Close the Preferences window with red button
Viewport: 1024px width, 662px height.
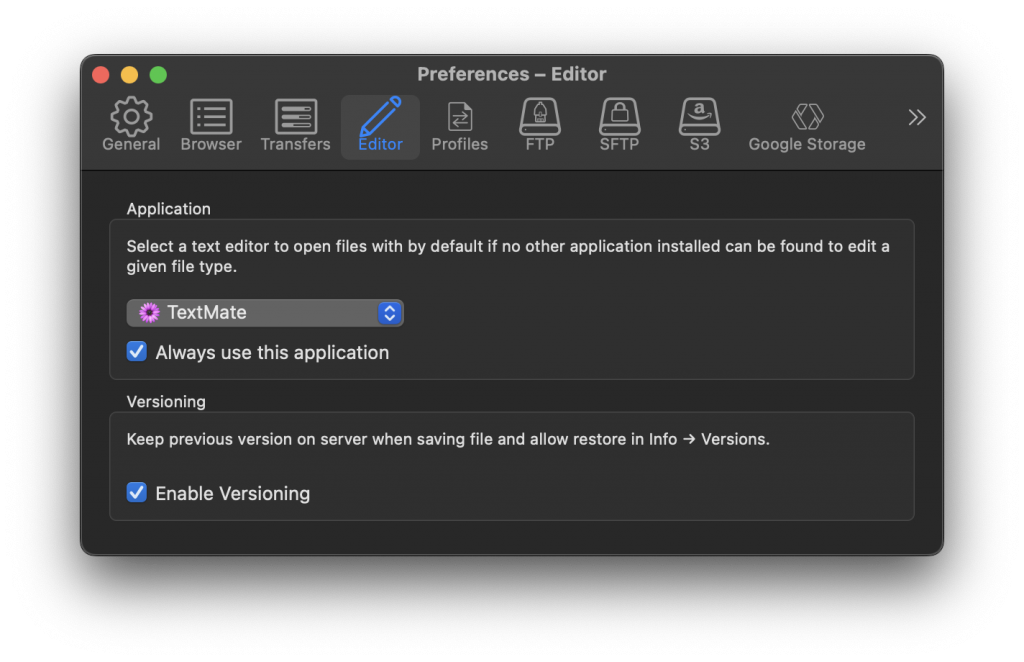pos(101,74)
